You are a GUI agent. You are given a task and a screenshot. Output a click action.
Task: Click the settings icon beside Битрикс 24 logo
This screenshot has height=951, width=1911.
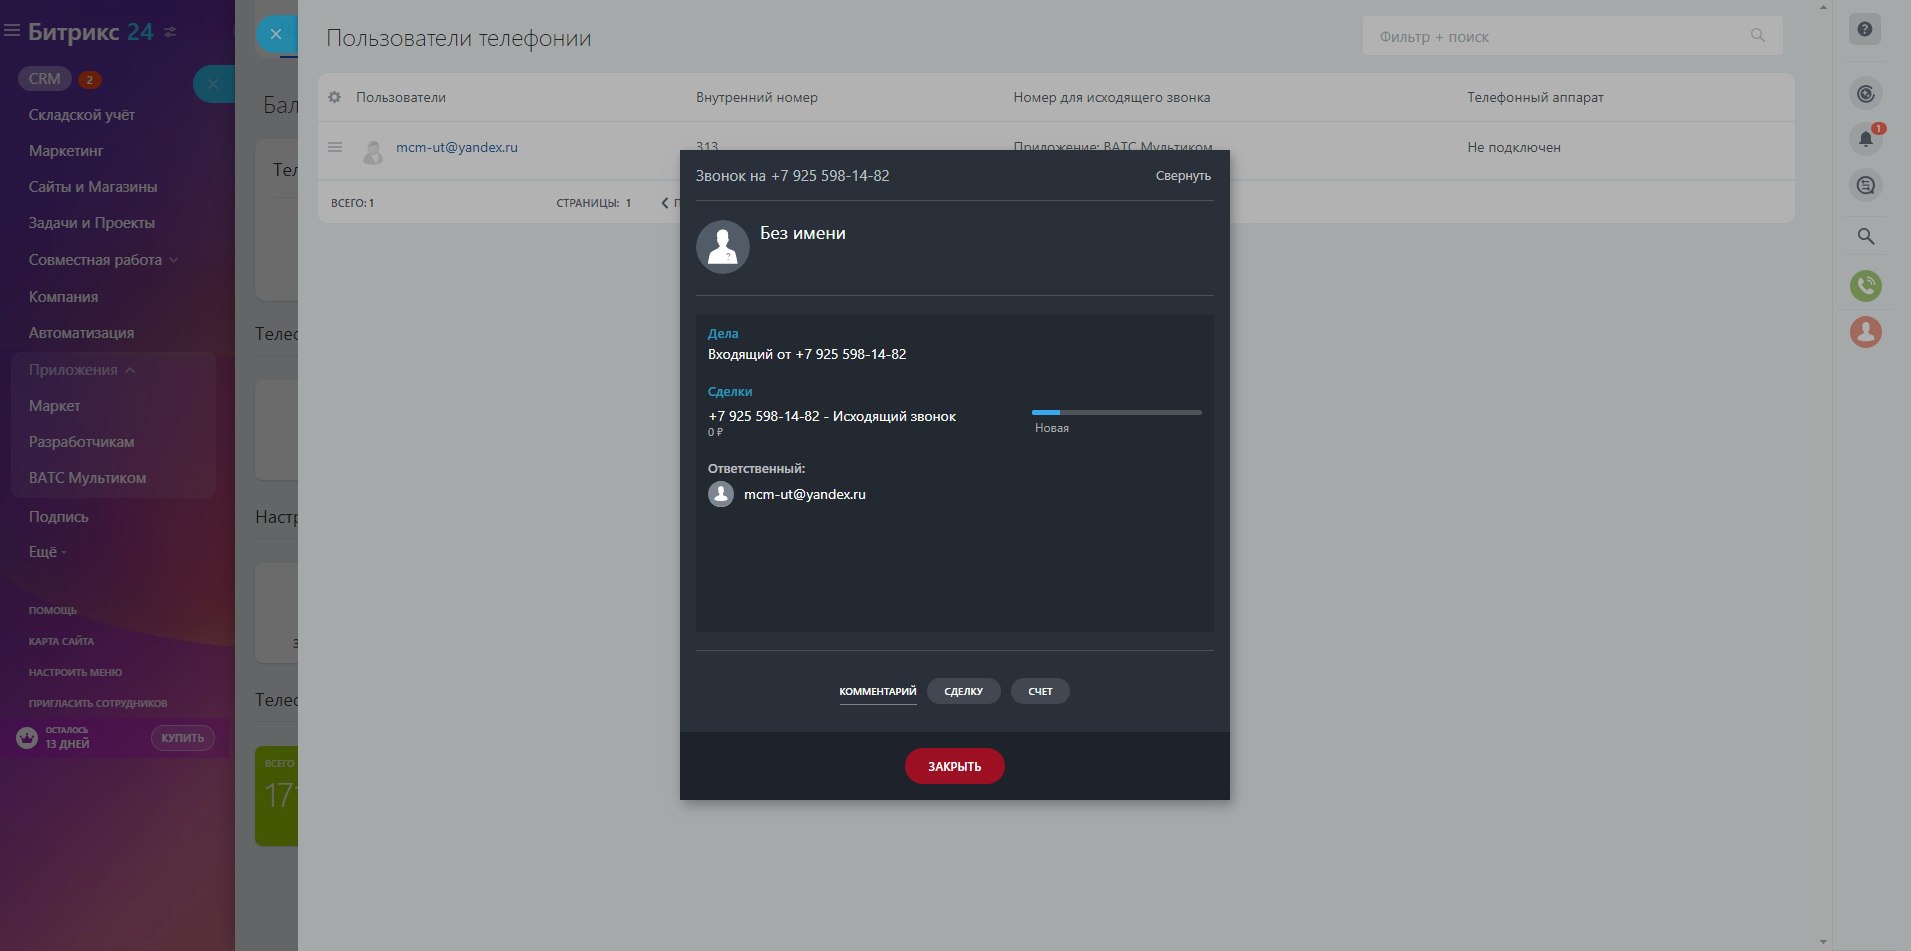coord(170,32)
